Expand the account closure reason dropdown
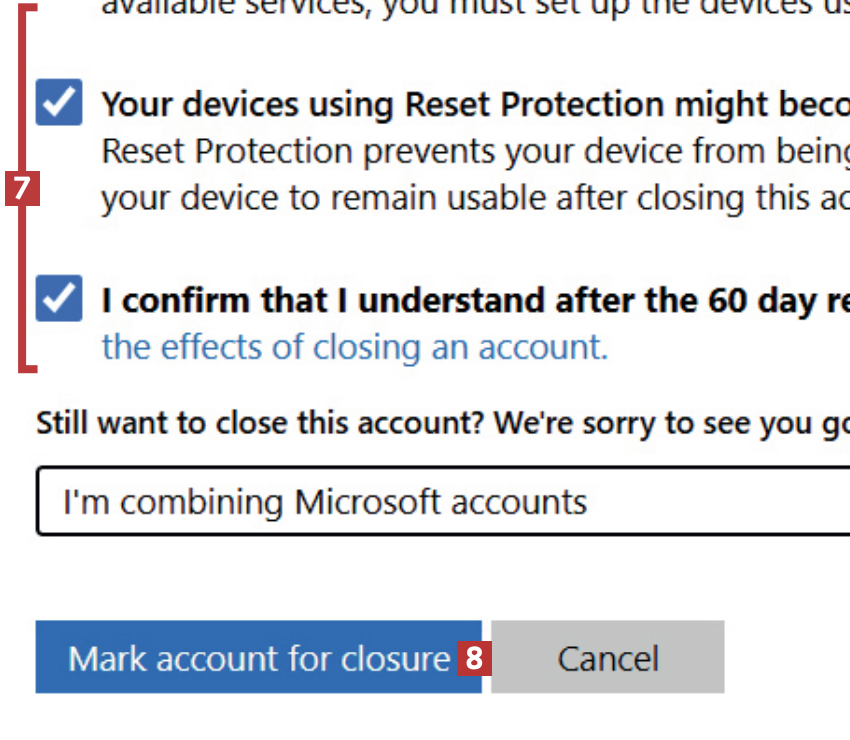The height and width of the screenshot is (740, 850). (440, 501)
